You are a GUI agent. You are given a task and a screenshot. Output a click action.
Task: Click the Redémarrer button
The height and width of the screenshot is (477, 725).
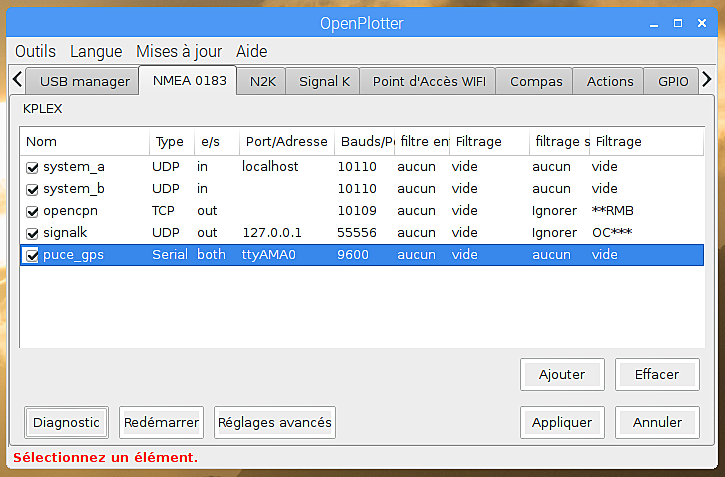pyautogui.click(x=161, y=422)
